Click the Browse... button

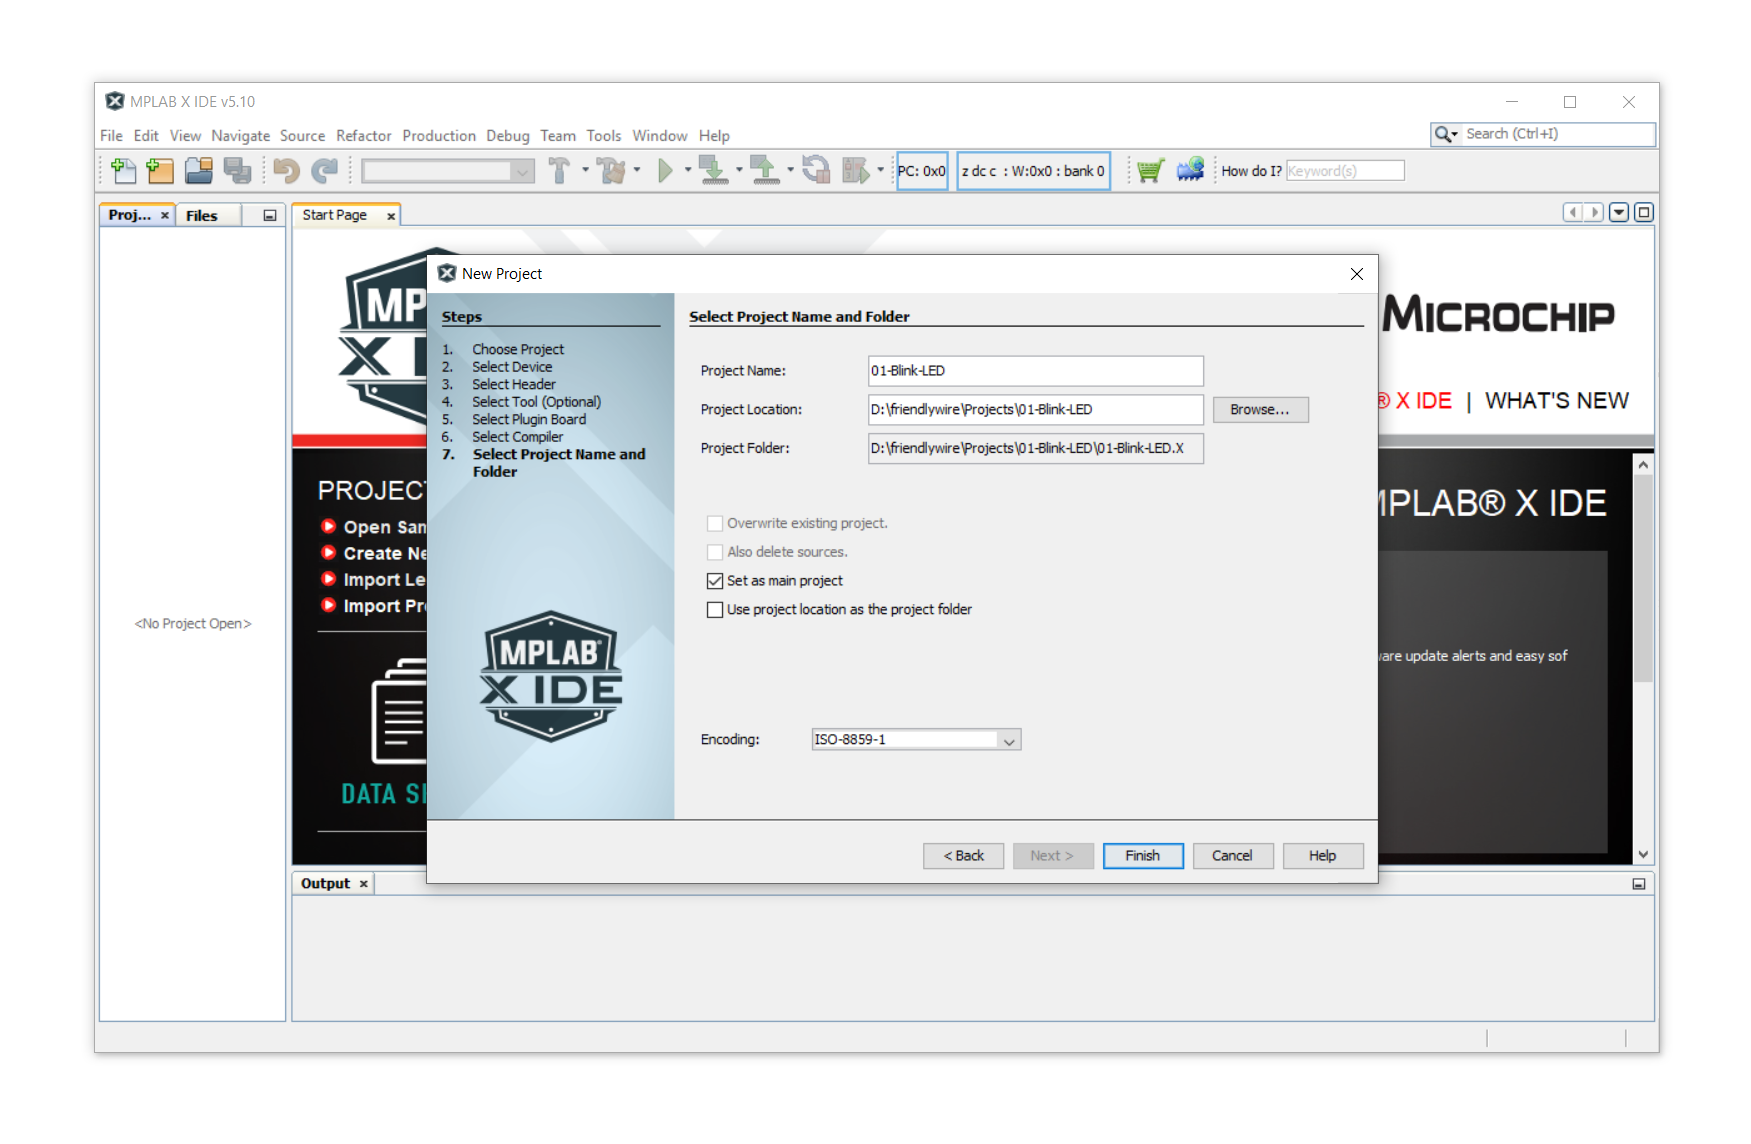click(x=1259, y=410)
